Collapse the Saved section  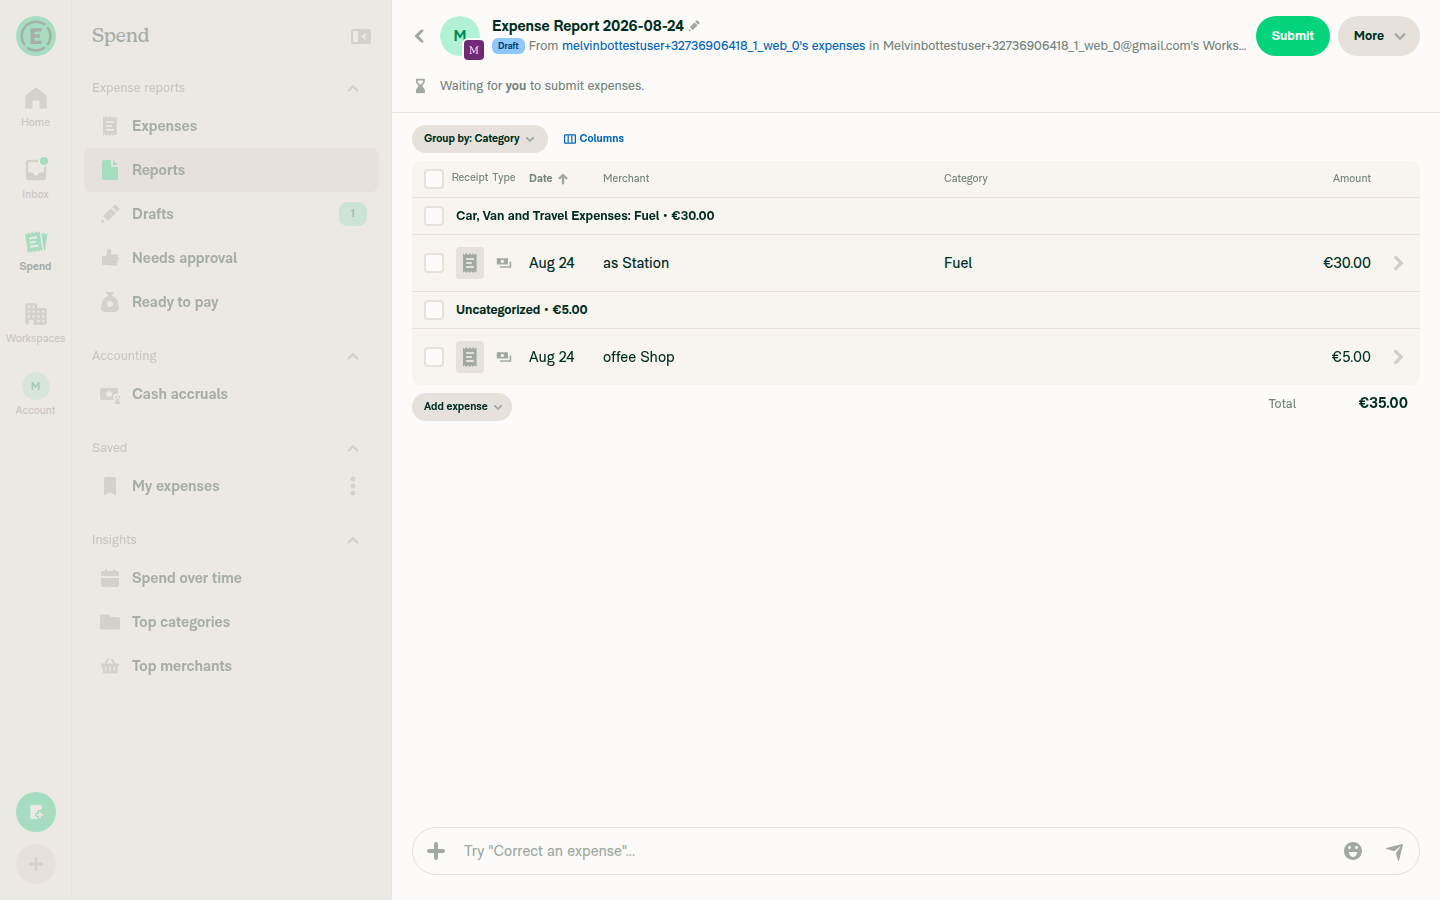tap(353, 448)
